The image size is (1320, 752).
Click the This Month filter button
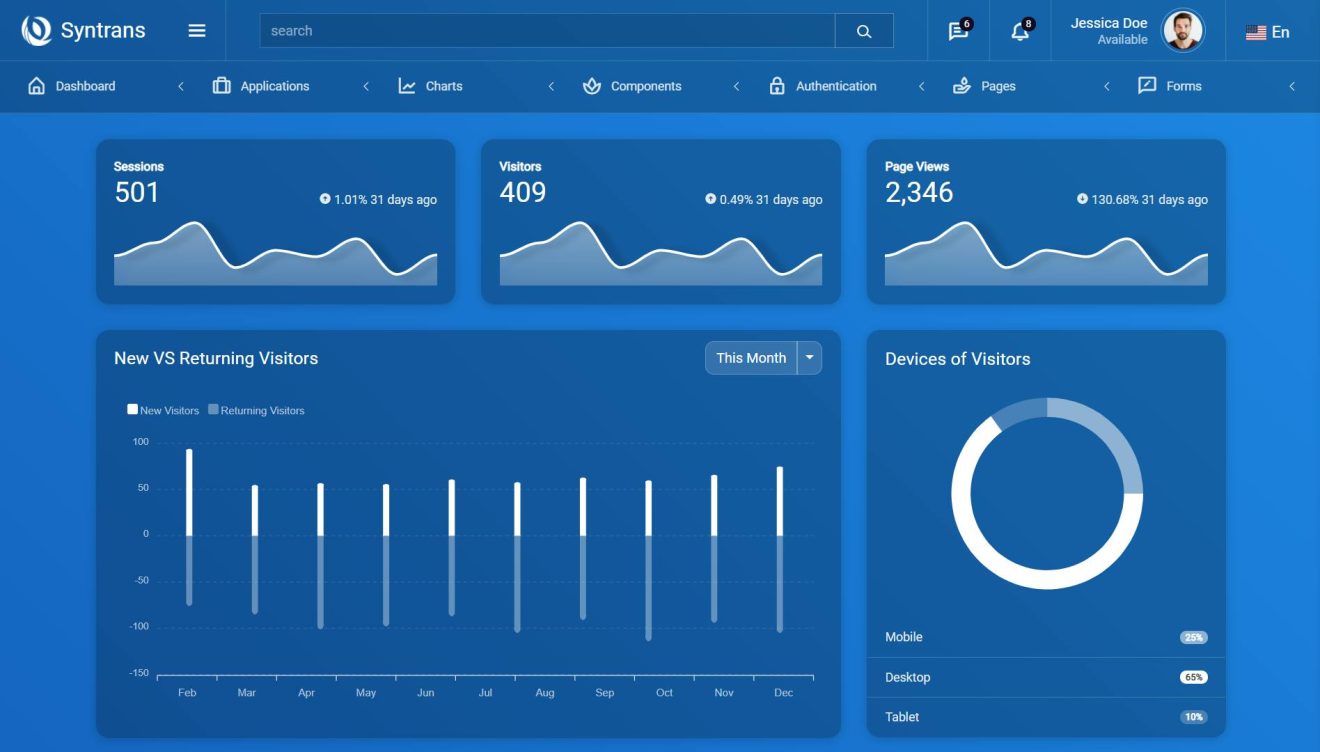pyautogui.click(x=750, y=357)
